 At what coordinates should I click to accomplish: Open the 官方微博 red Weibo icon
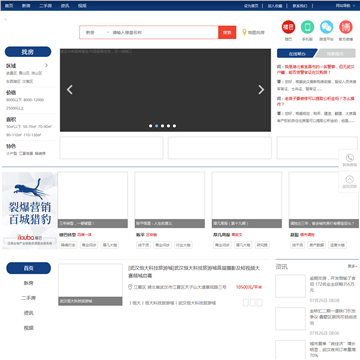[x=346, y=27]
